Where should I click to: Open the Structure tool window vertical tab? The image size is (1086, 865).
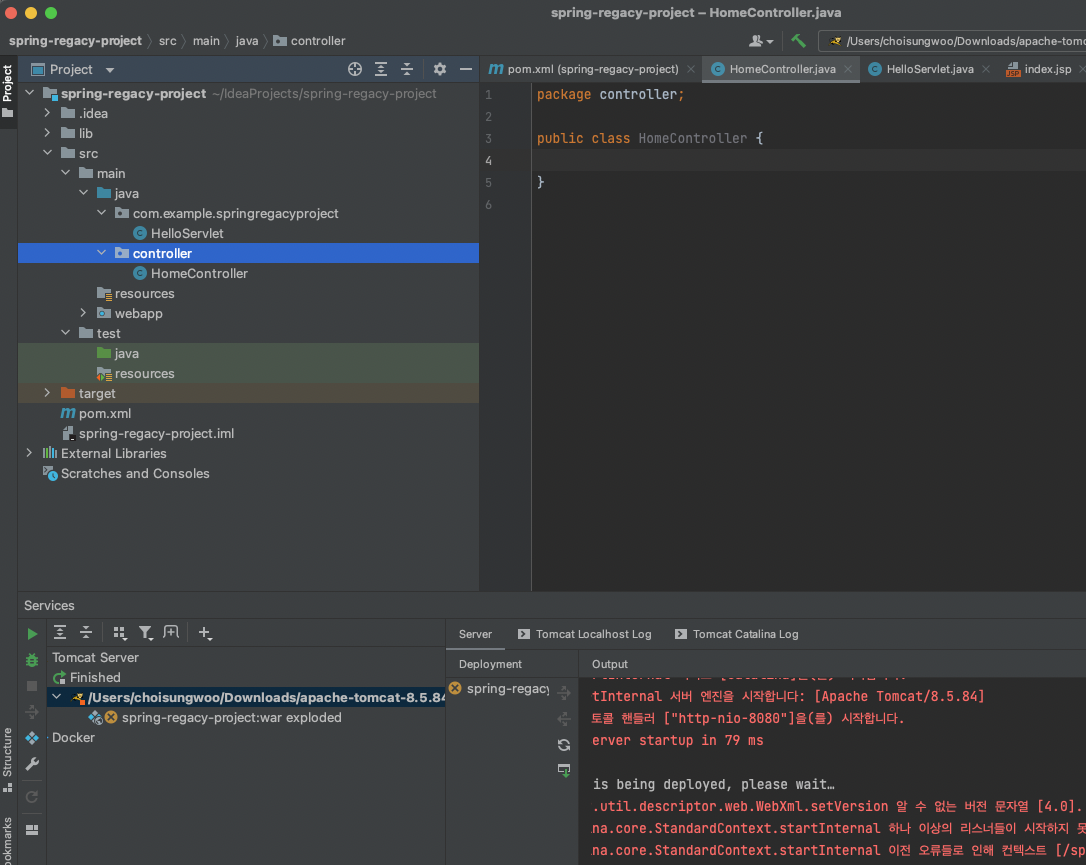pyautogui.click(x=8, y=758)
